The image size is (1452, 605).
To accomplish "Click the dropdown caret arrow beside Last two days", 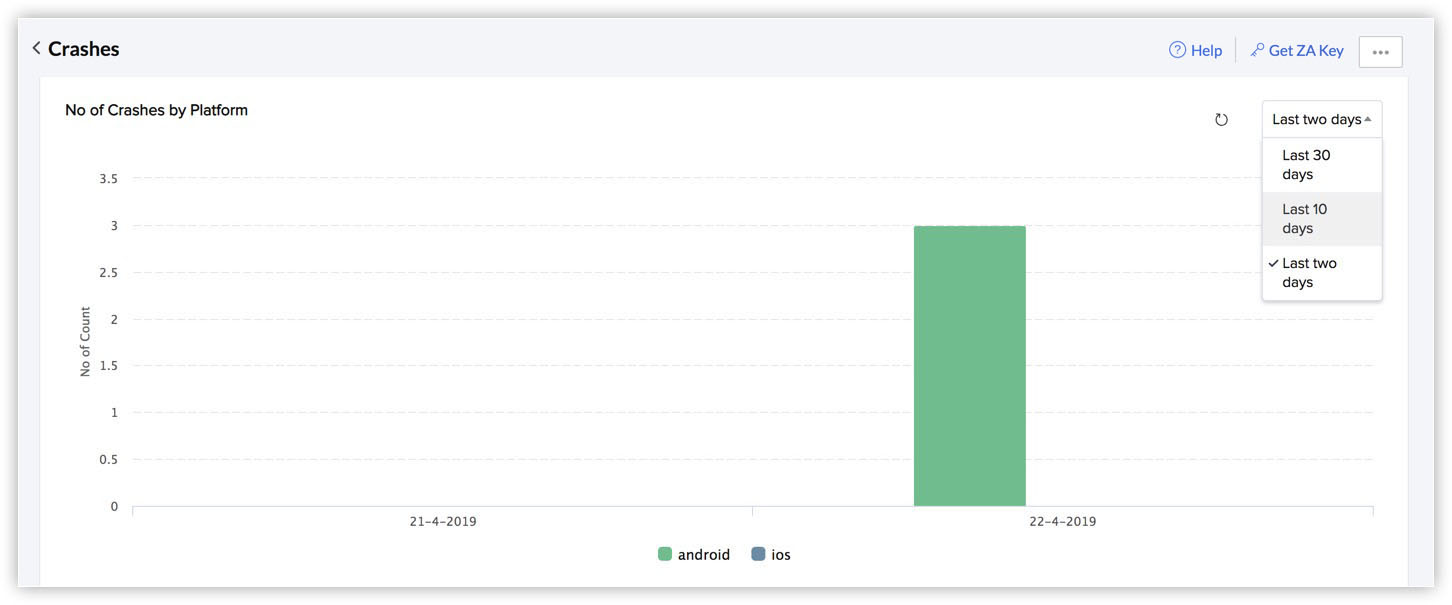I will tap(1368, 119).
